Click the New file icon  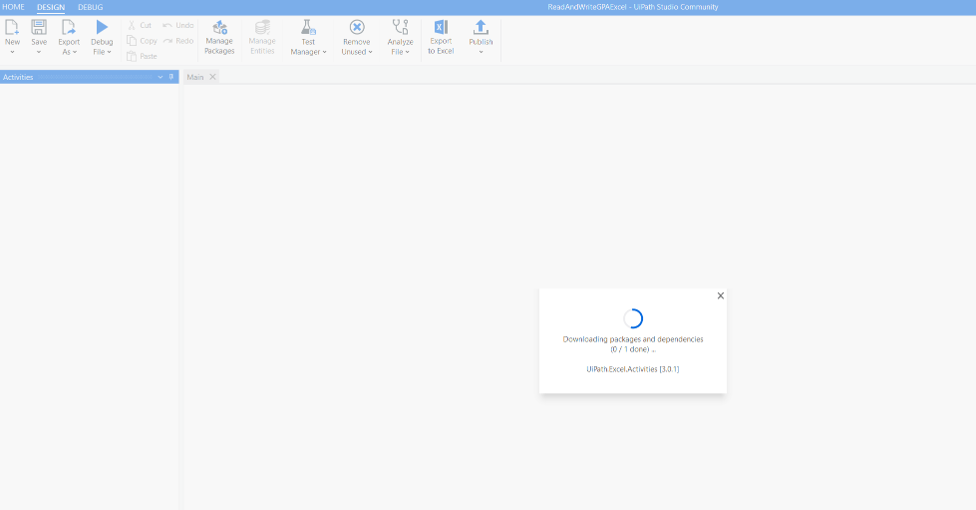[x=12, y=27]
